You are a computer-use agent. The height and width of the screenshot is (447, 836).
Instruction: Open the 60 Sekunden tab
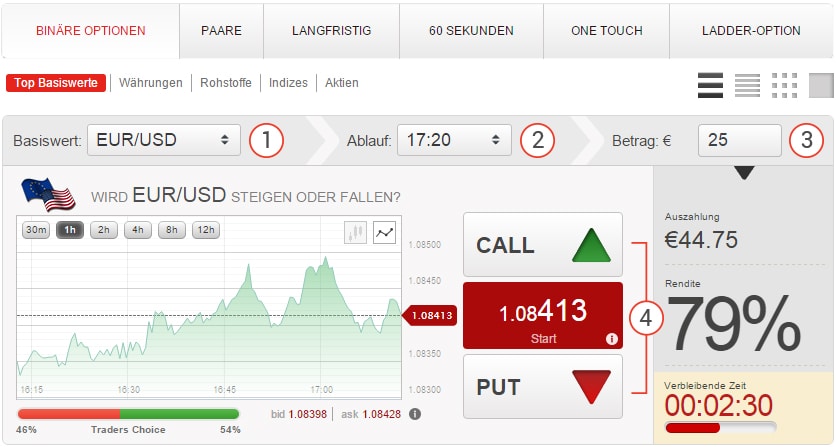471,31
